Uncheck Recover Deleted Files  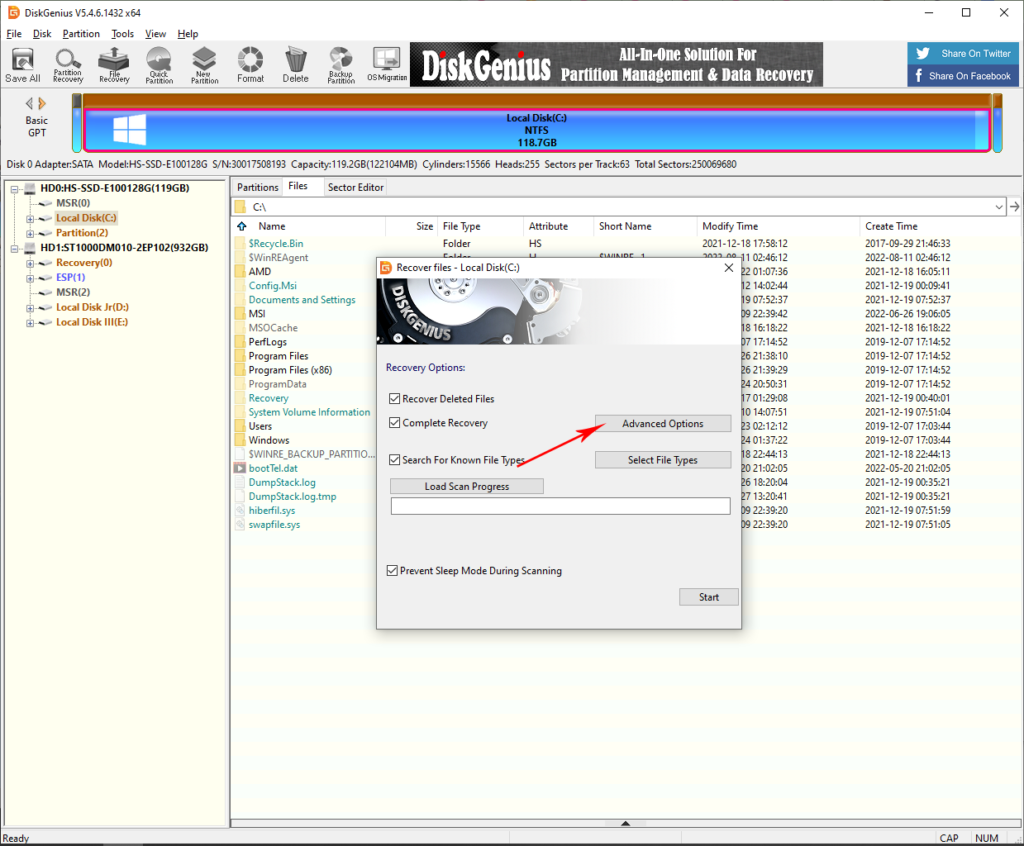click(393, 398)
